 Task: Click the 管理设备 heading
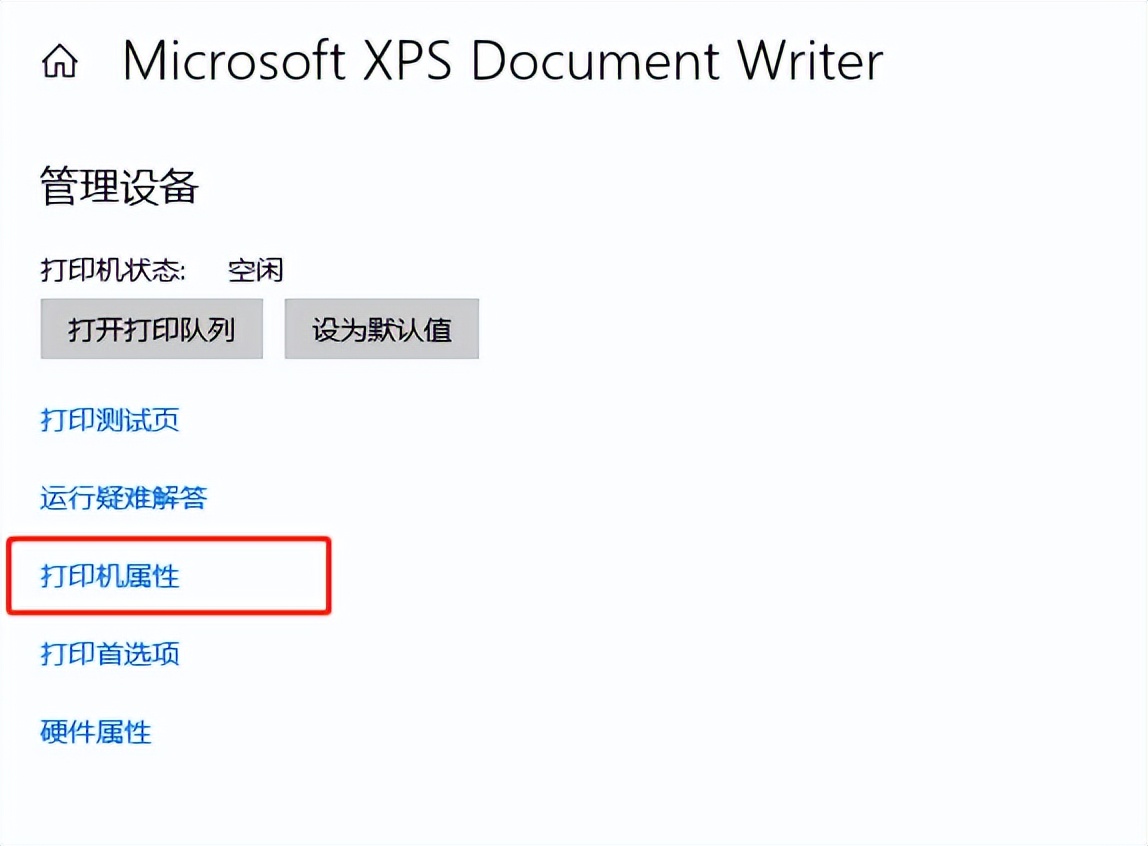tap(120, 187)
